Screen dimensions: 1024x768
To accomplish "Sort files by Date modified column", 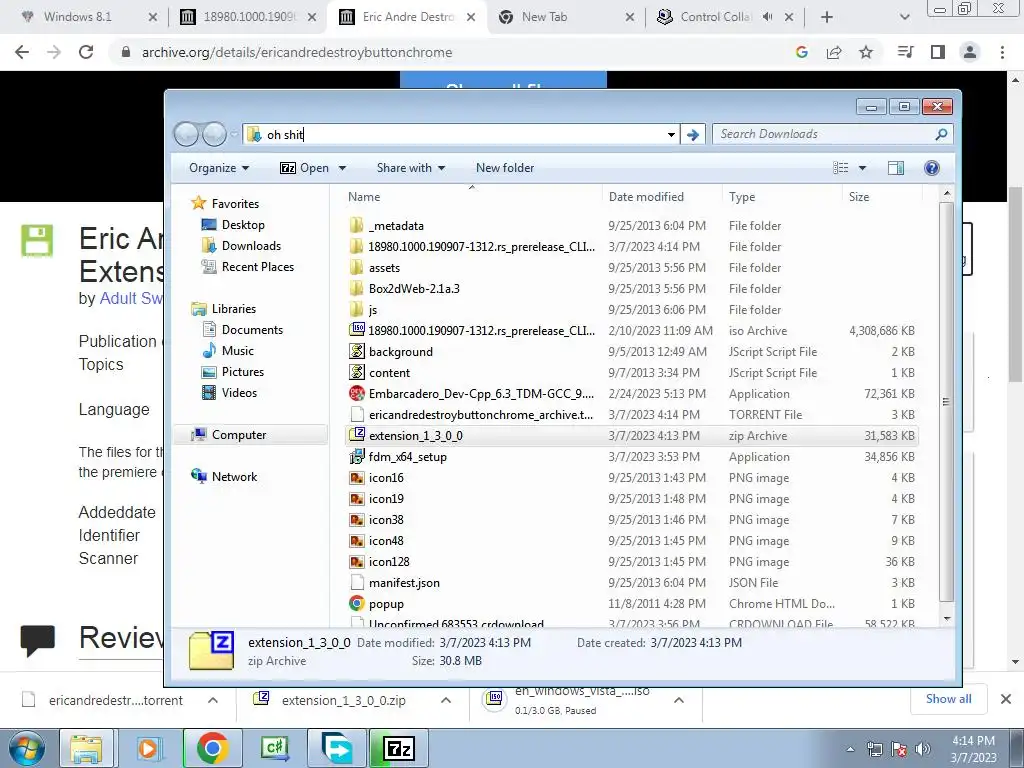I will 646,197.
